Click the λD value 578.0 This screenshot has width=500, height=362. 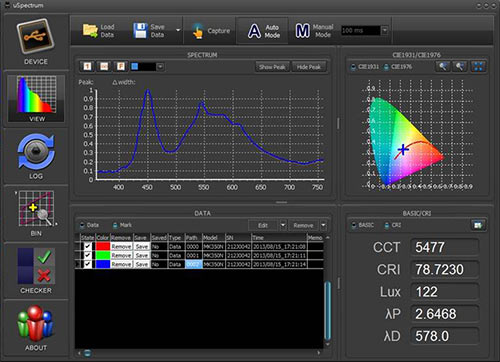coord(444,336)
